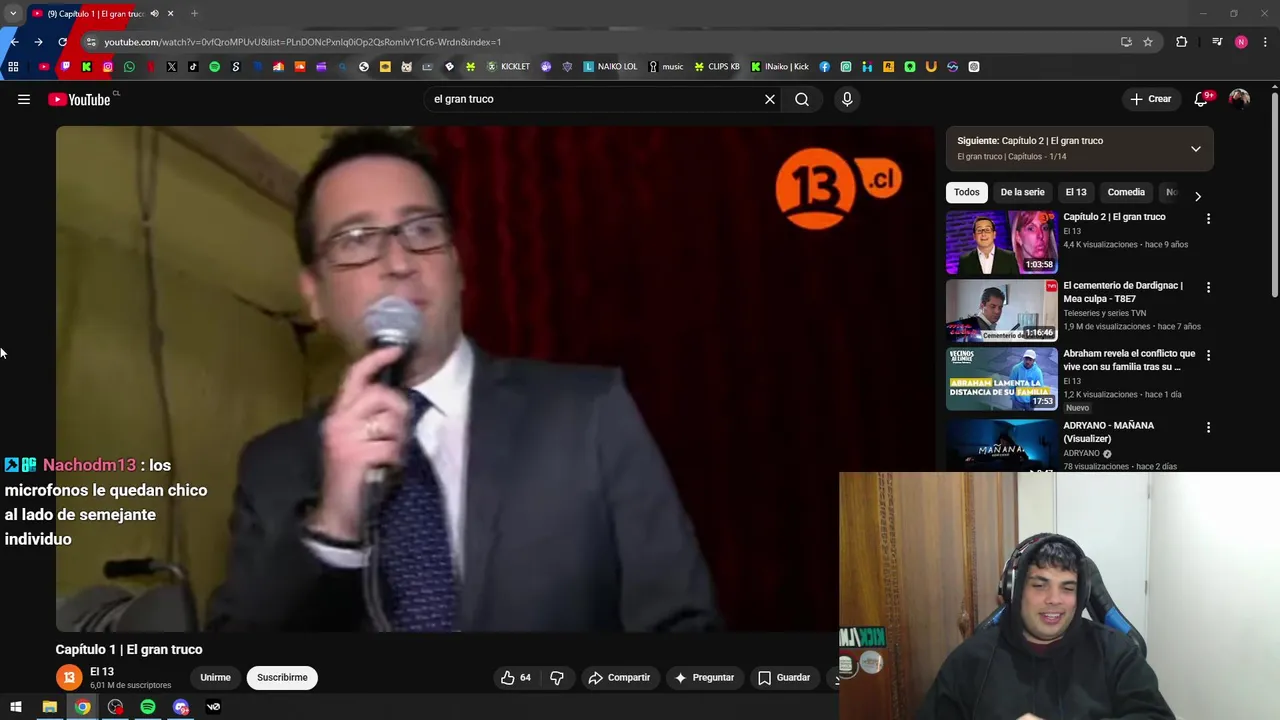
Task: Go forward with the browser forward arrow
Action: point(38,42)
